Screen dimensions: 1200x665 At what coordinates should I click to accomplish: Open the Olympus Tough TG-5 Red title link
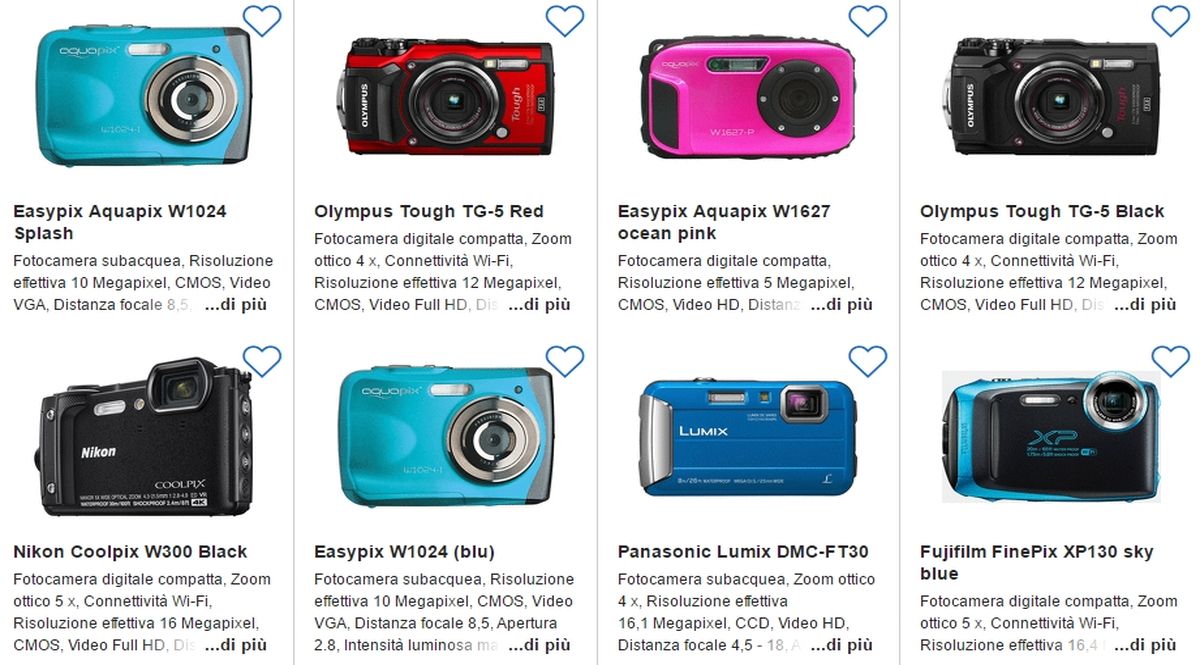(x=429, y=211)
